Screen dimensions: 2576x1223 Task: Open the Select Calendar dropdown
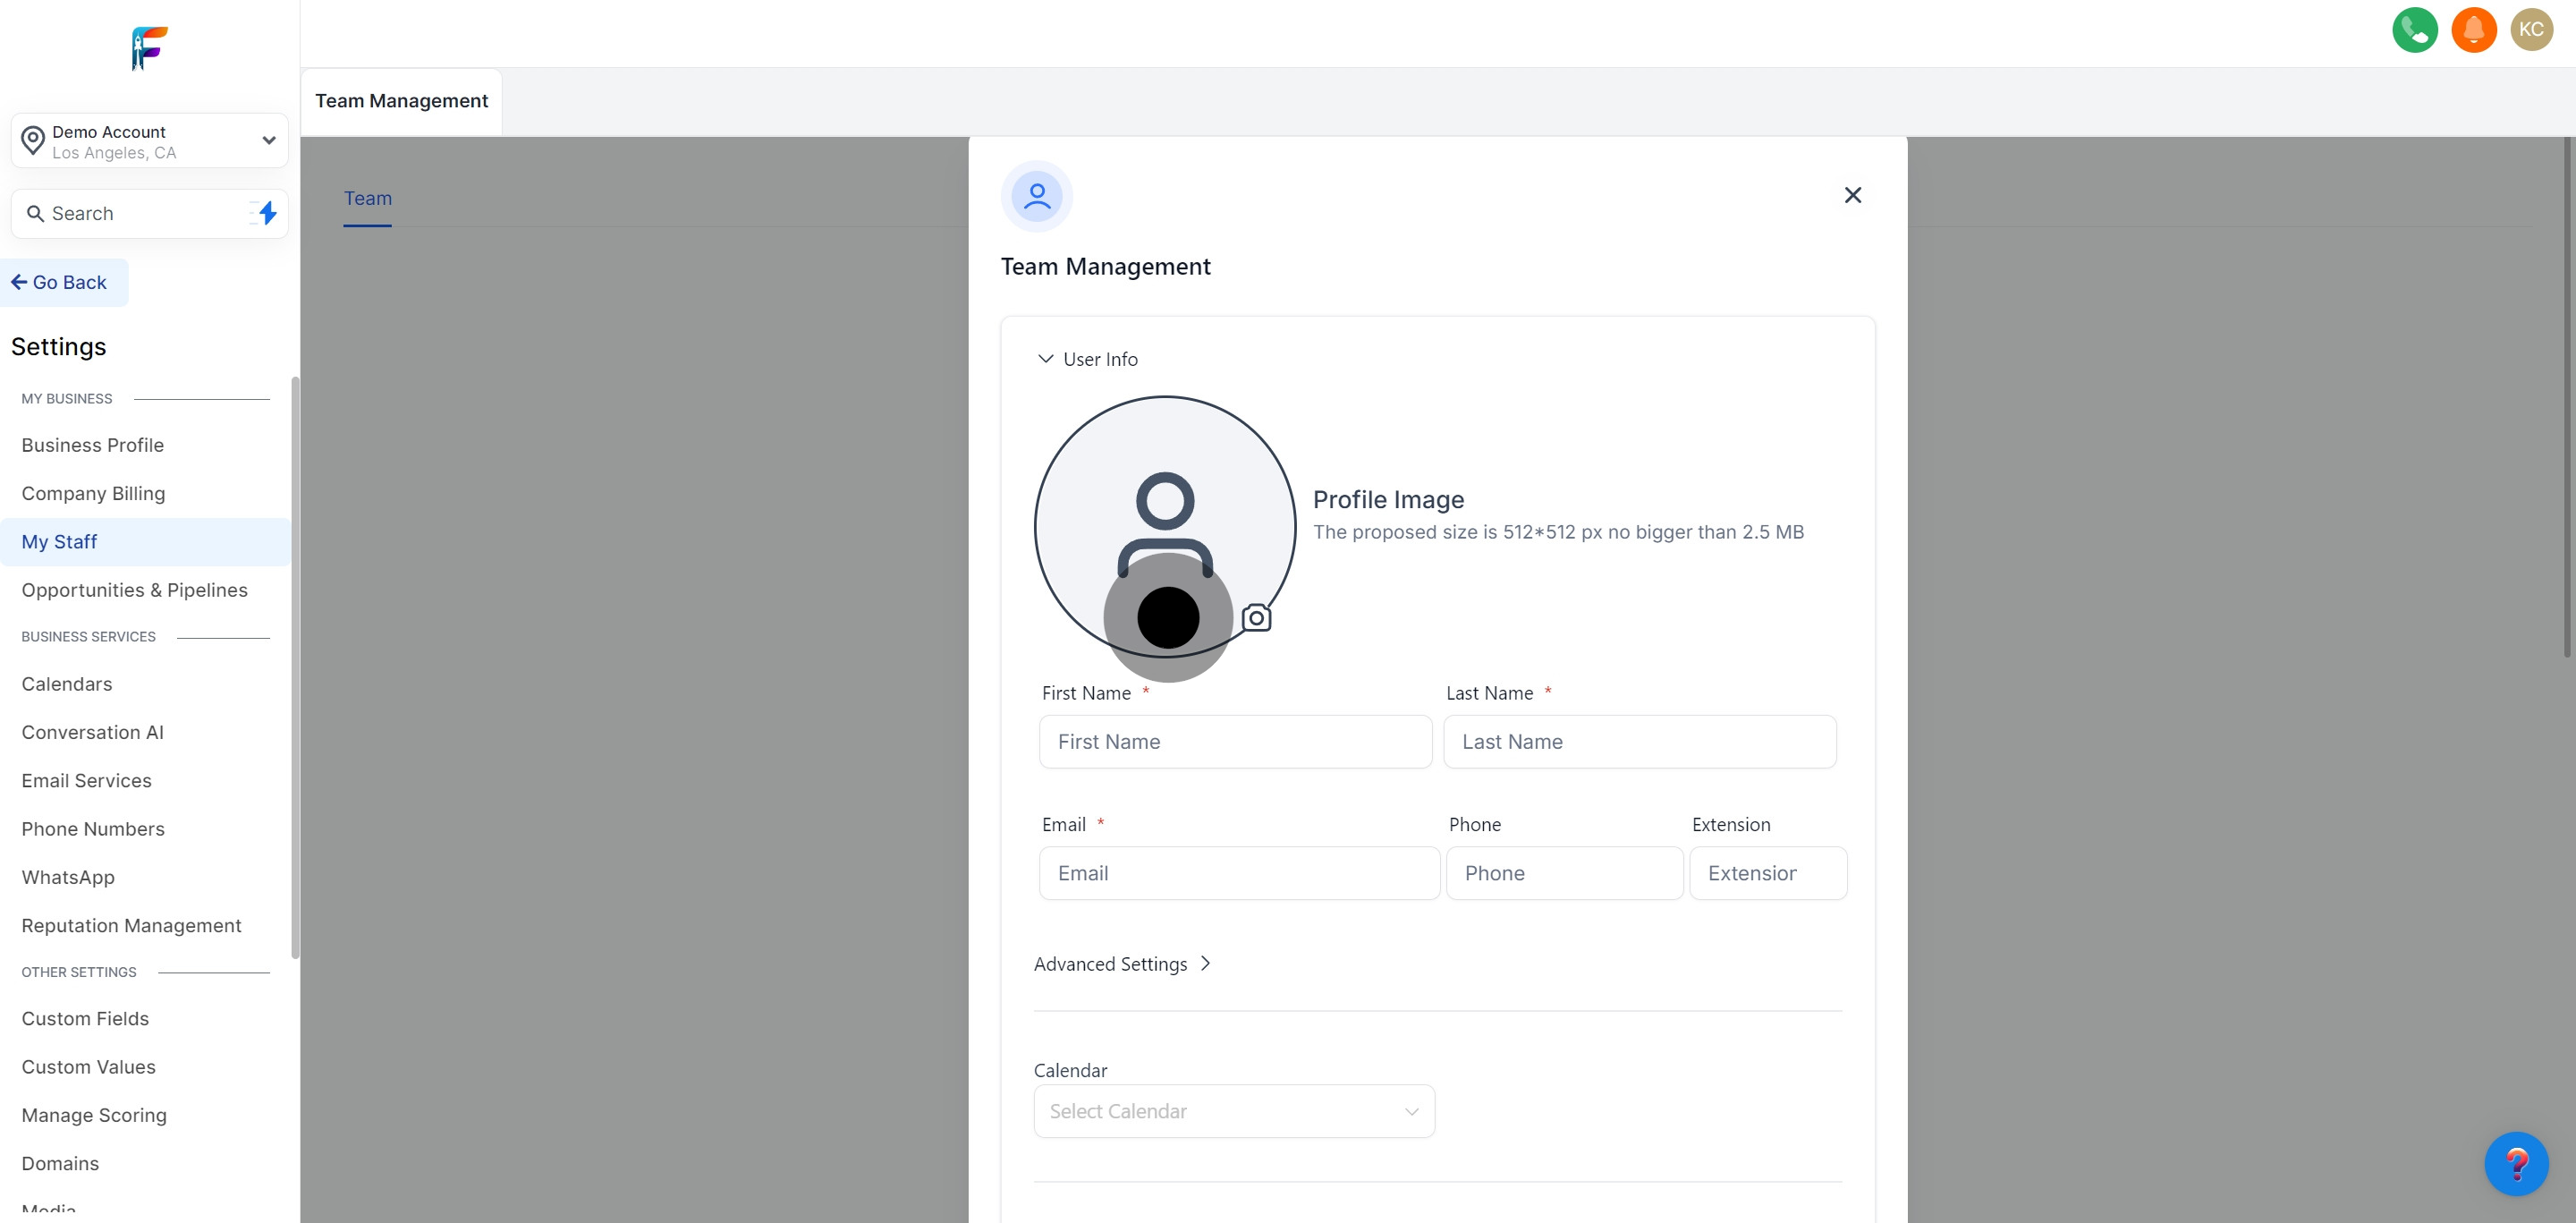click(1233, 1111)
